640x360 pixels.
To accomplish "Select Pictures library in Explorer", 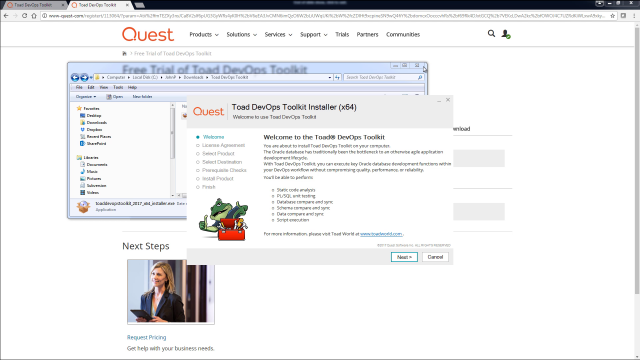I will 91,178.
